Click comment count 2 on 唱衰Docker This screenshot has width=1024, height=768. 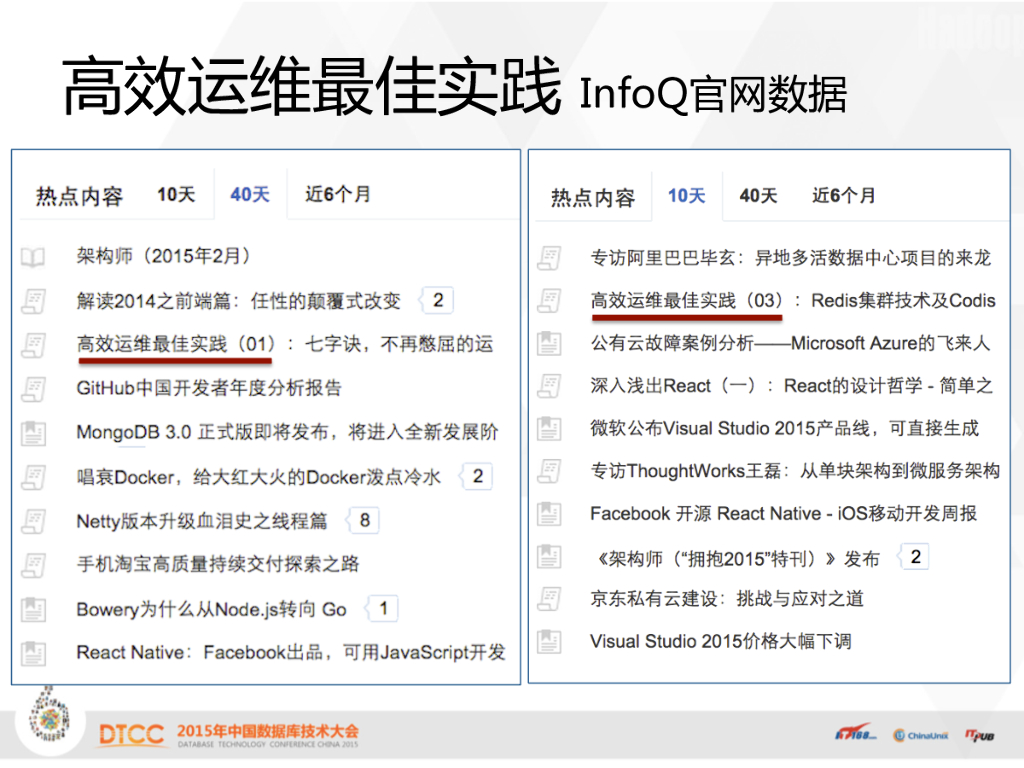point(477,476)
